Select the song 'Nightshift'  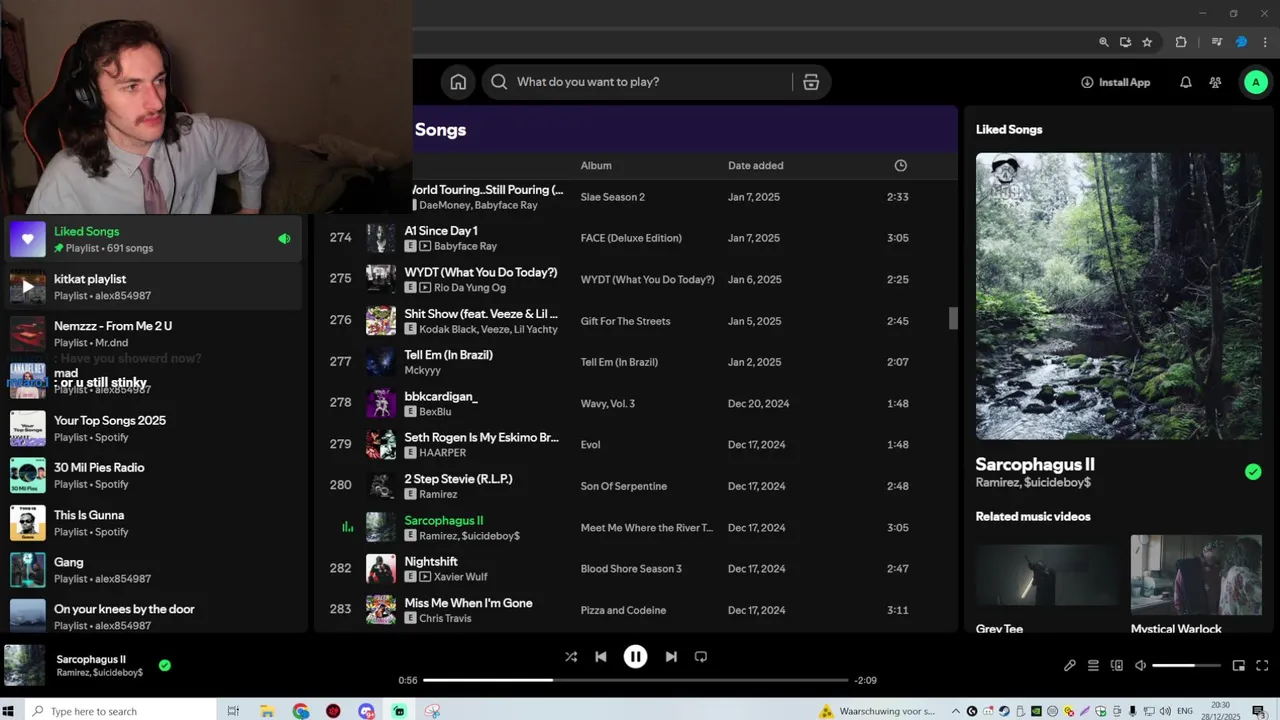[431, 562]
